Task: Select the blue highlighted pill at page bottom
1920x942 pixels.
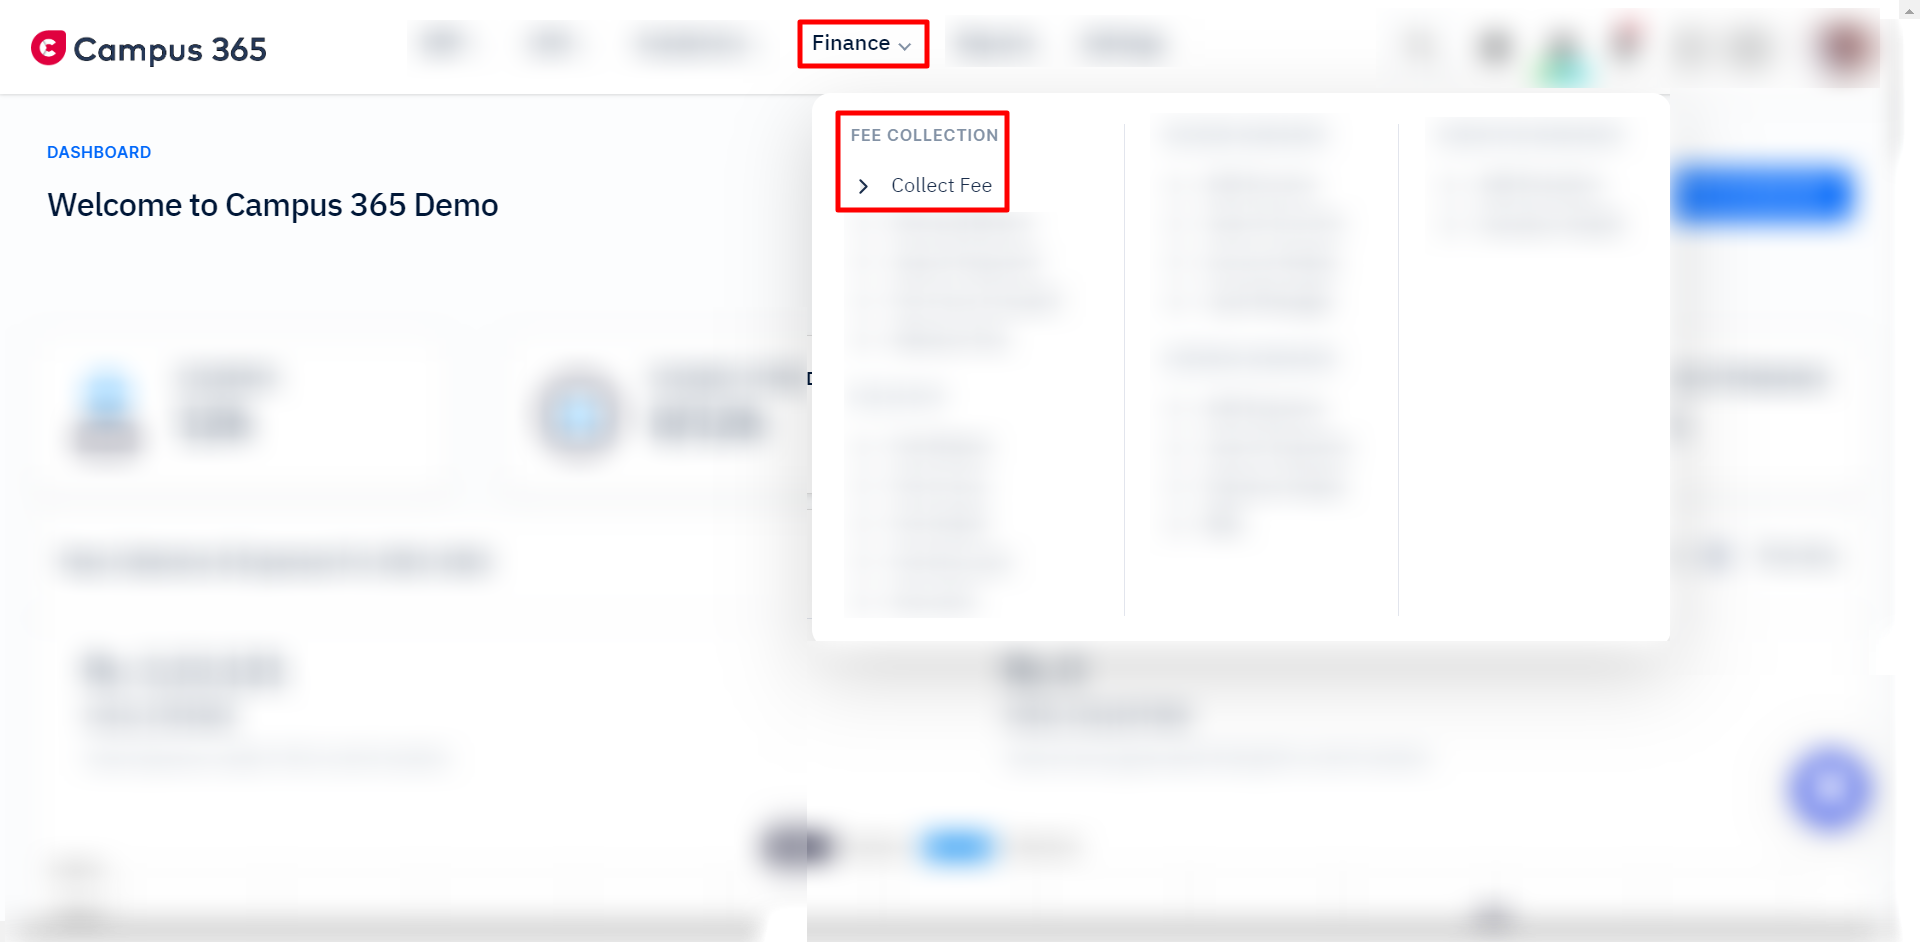Action: point(957,847)
